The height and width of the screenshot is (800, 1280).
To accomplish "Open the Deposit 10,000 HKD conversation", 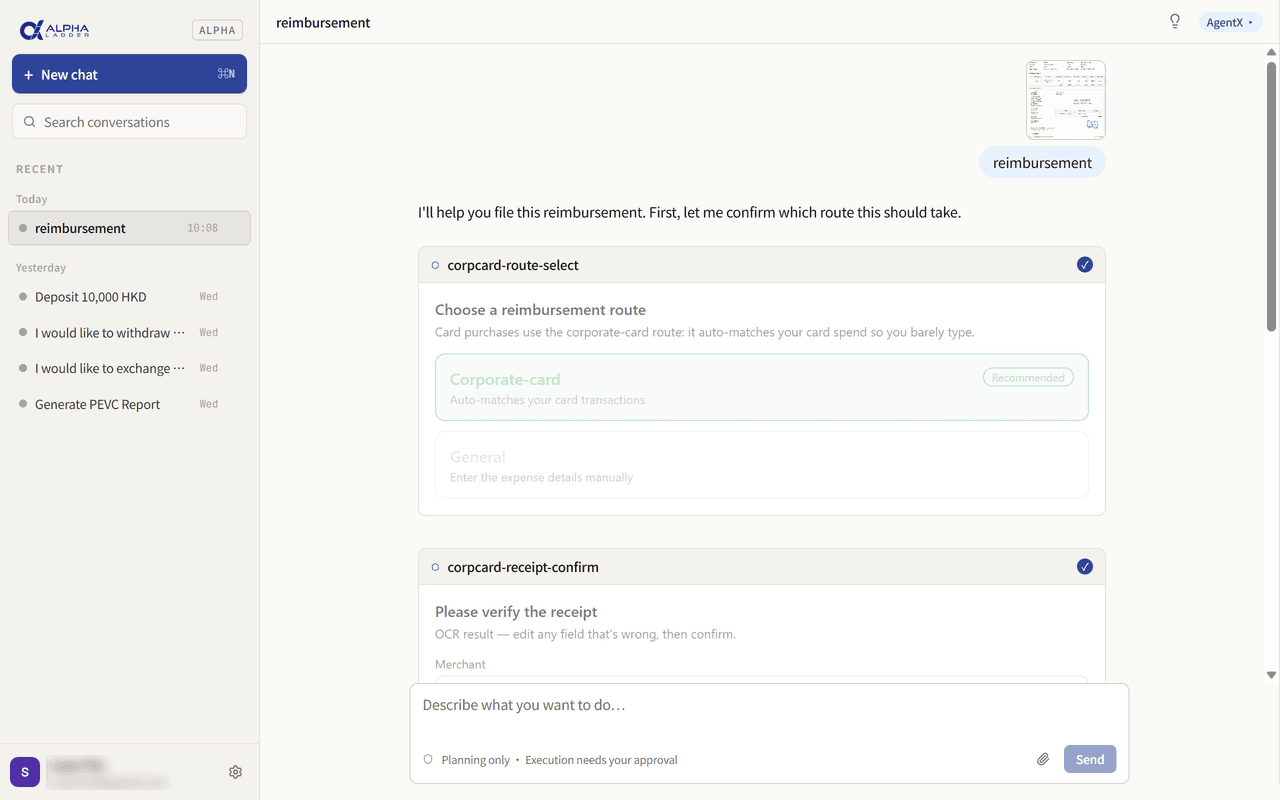I will point(129,297).
